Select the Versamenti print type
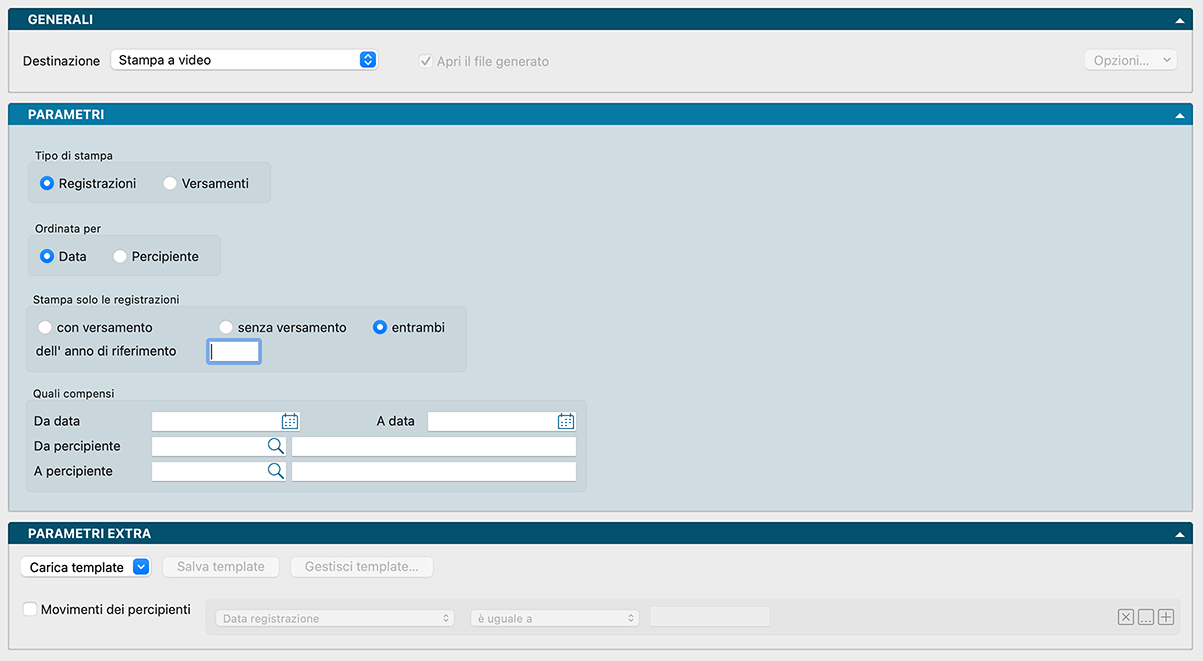Image resolution: width=1203 pixels, height=661 pixels. click(x=170, y=184)
